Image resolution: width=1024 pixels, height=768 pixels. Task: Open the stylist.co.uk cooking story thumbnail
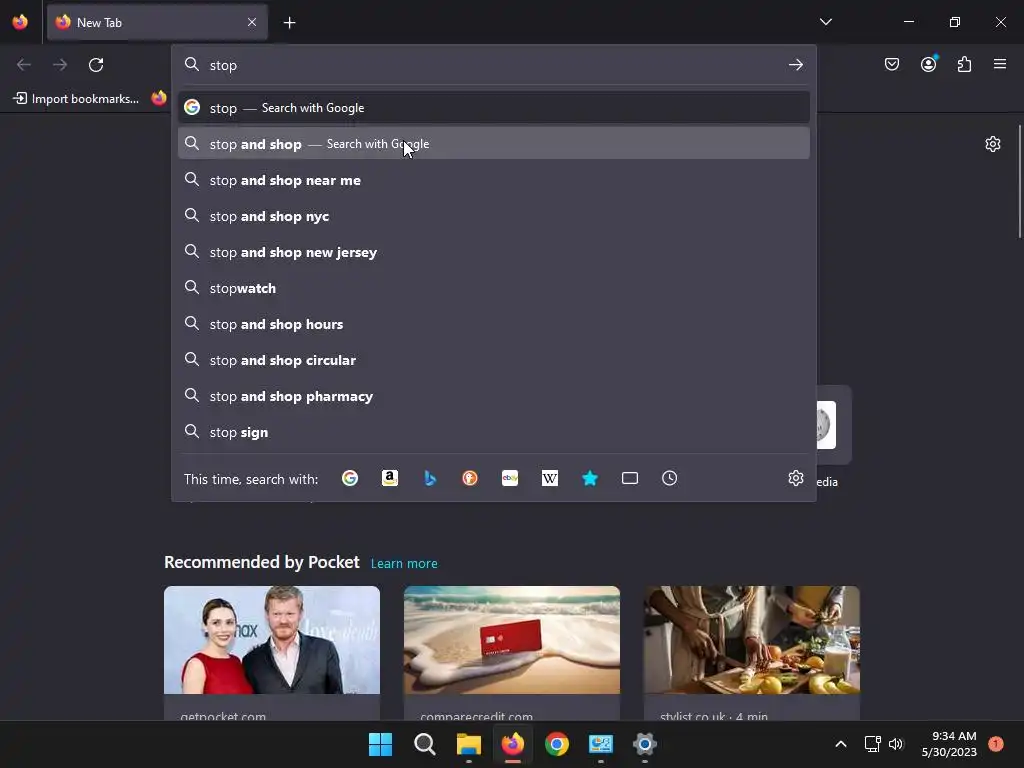pyautogui.click(x=752, y=640)
